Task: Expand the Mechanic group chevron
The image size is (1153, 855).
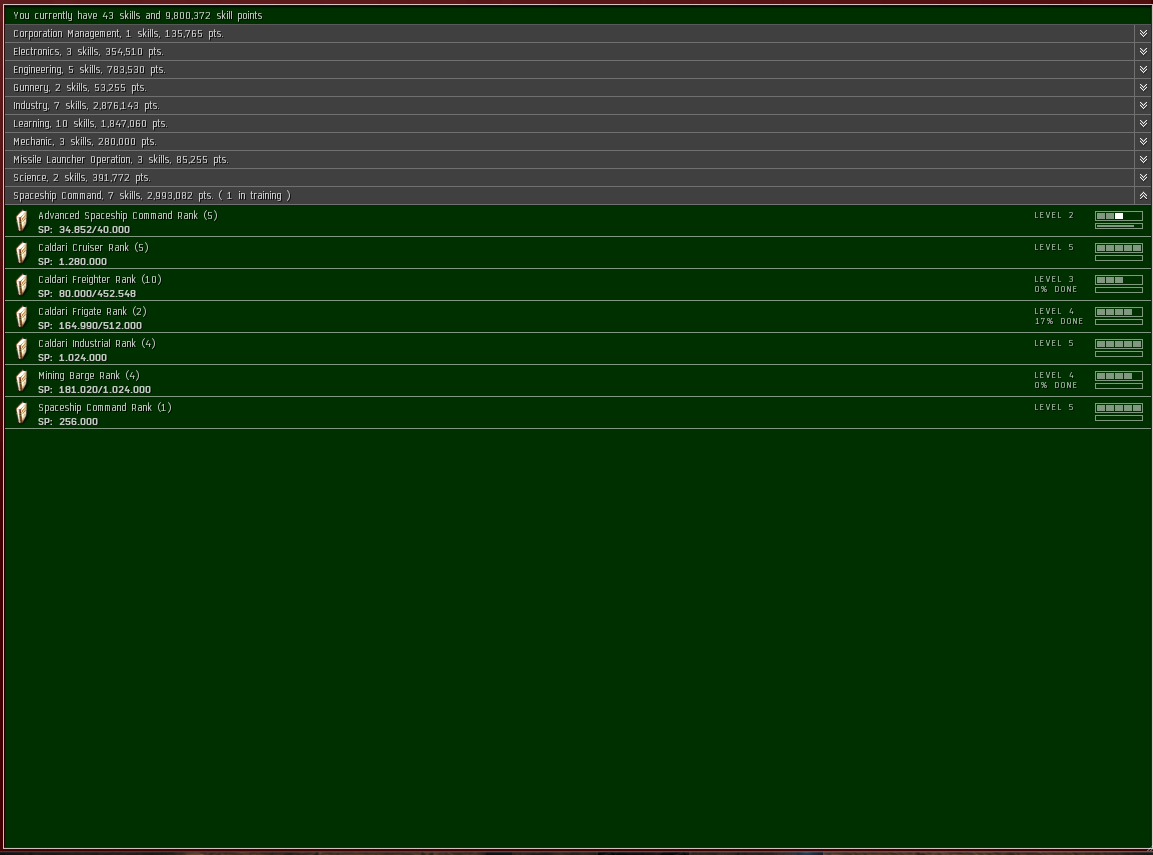Action: coord(1143,142)
